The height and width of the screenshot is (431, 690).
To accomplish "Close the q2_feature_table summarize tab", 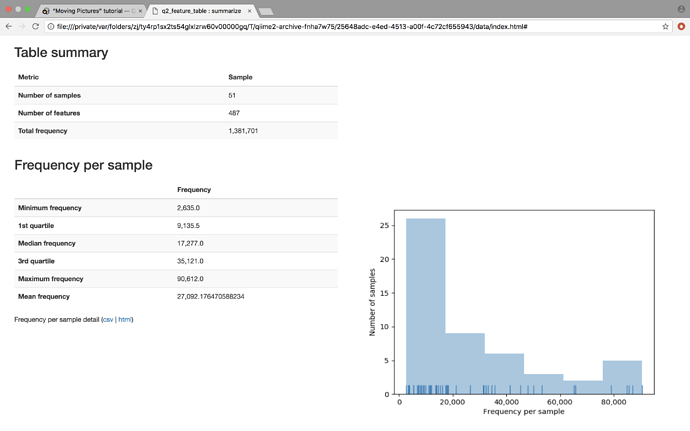I will [x=250, y=11].
